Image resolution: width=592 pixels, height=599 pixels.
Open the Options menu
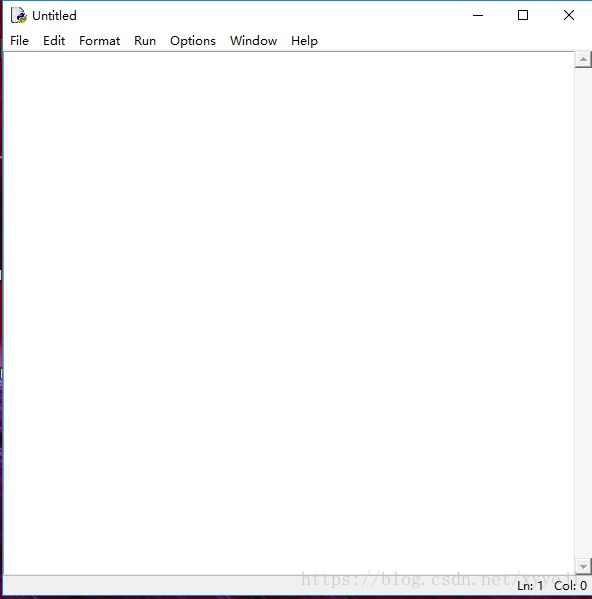click(x=193, y=40)
